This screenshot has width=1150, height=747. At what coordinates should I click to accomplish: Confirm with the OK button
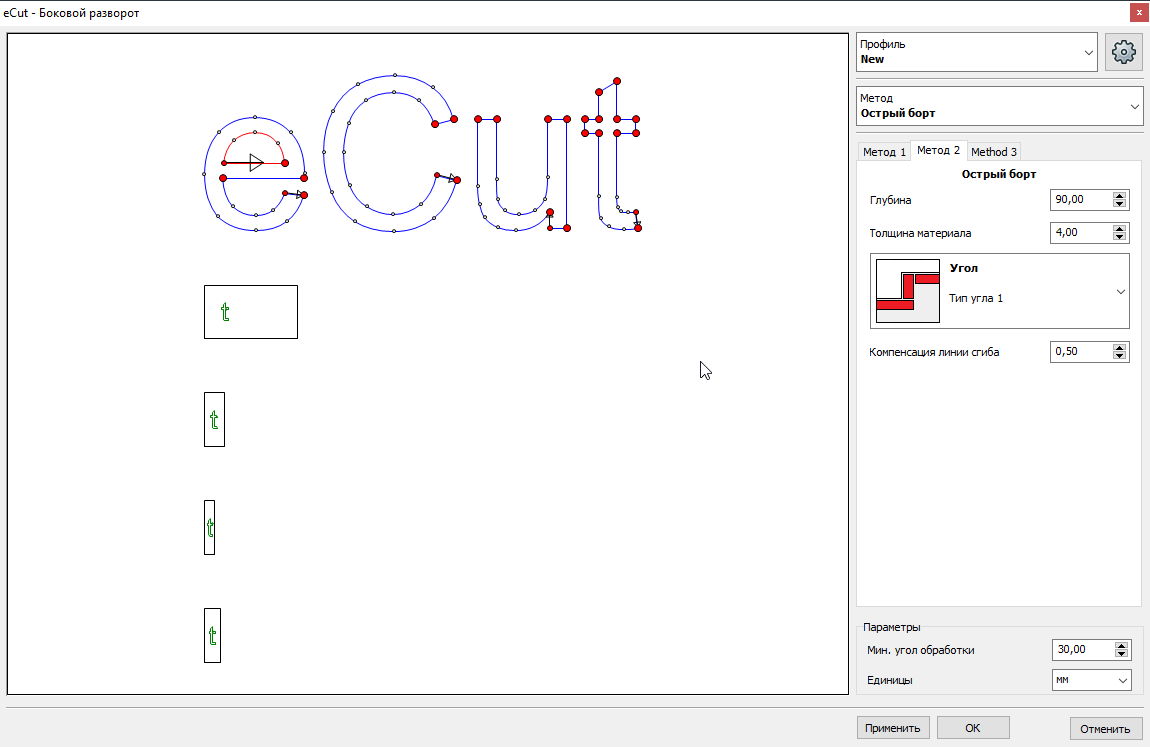click(973, 728)
